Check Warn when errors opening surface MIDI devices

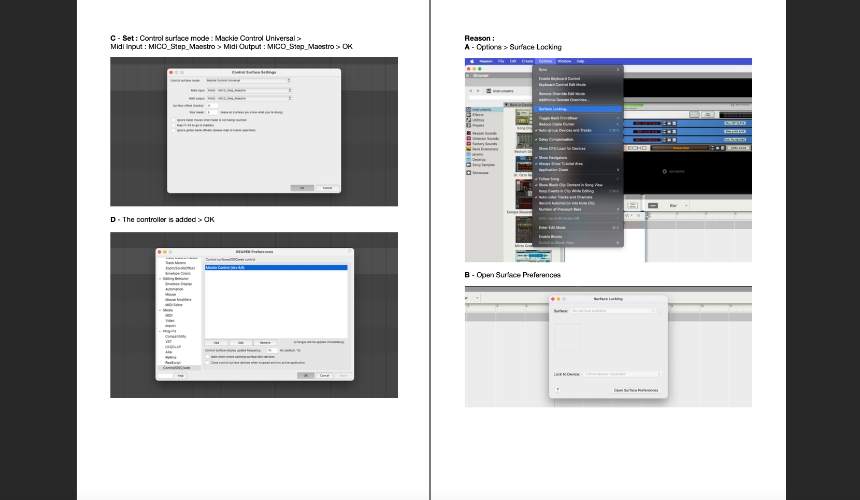208,357
